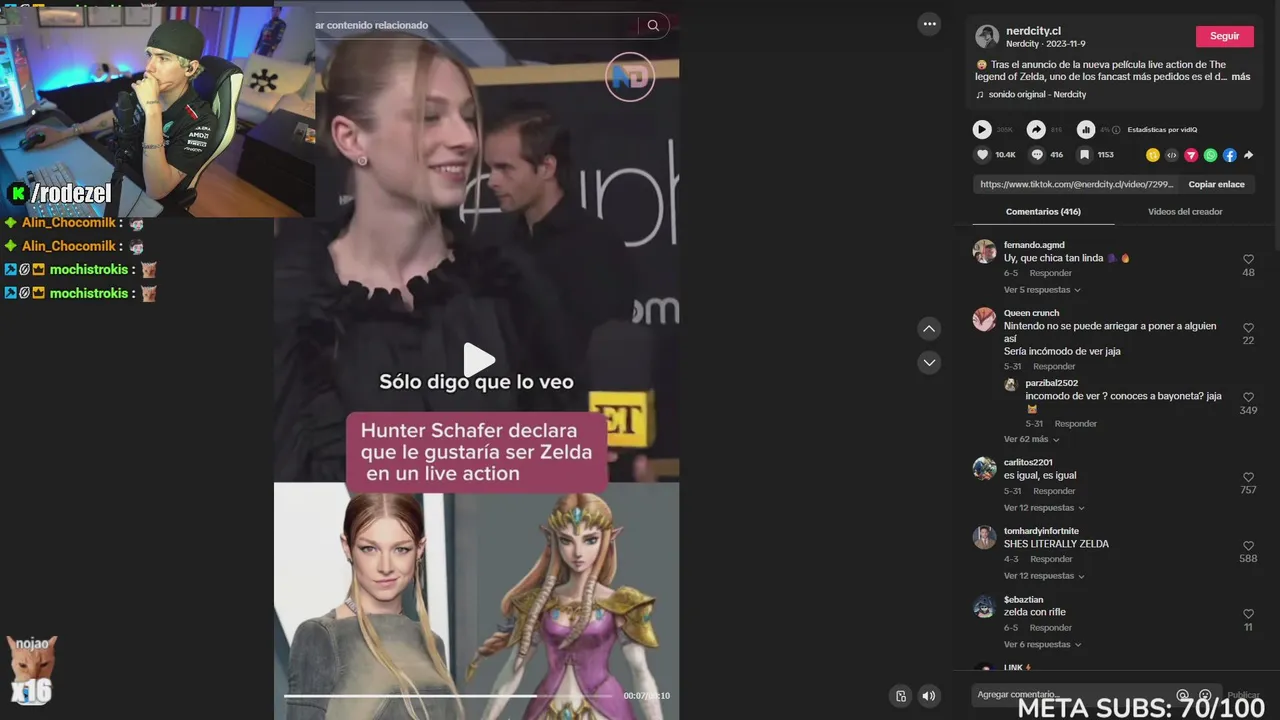The image size is (1280, 720).
Task: Switch to Comentarios (416) tab
Action: click(1043, 212)
